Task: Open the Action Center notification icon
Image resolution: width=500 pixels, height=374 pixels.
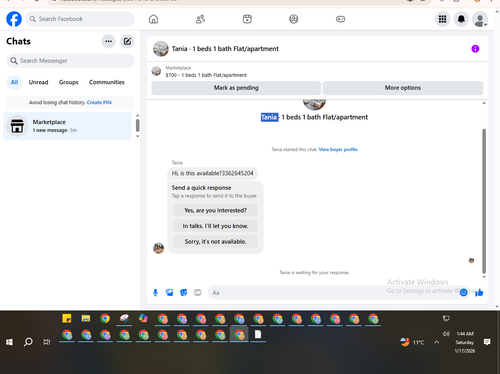Action: (487, 342)
